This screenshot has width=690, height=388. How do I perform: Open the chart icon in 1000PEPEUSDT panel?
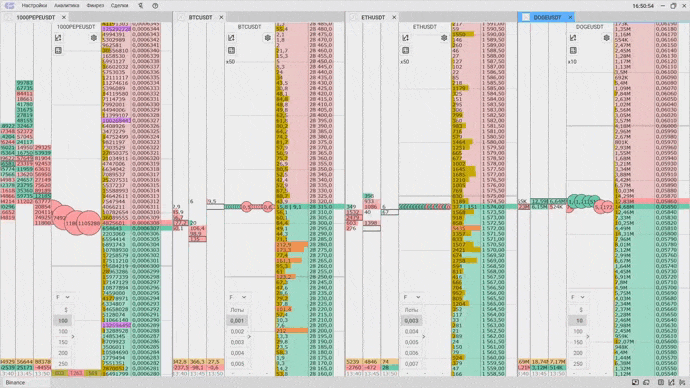click(x=58, y=38)
